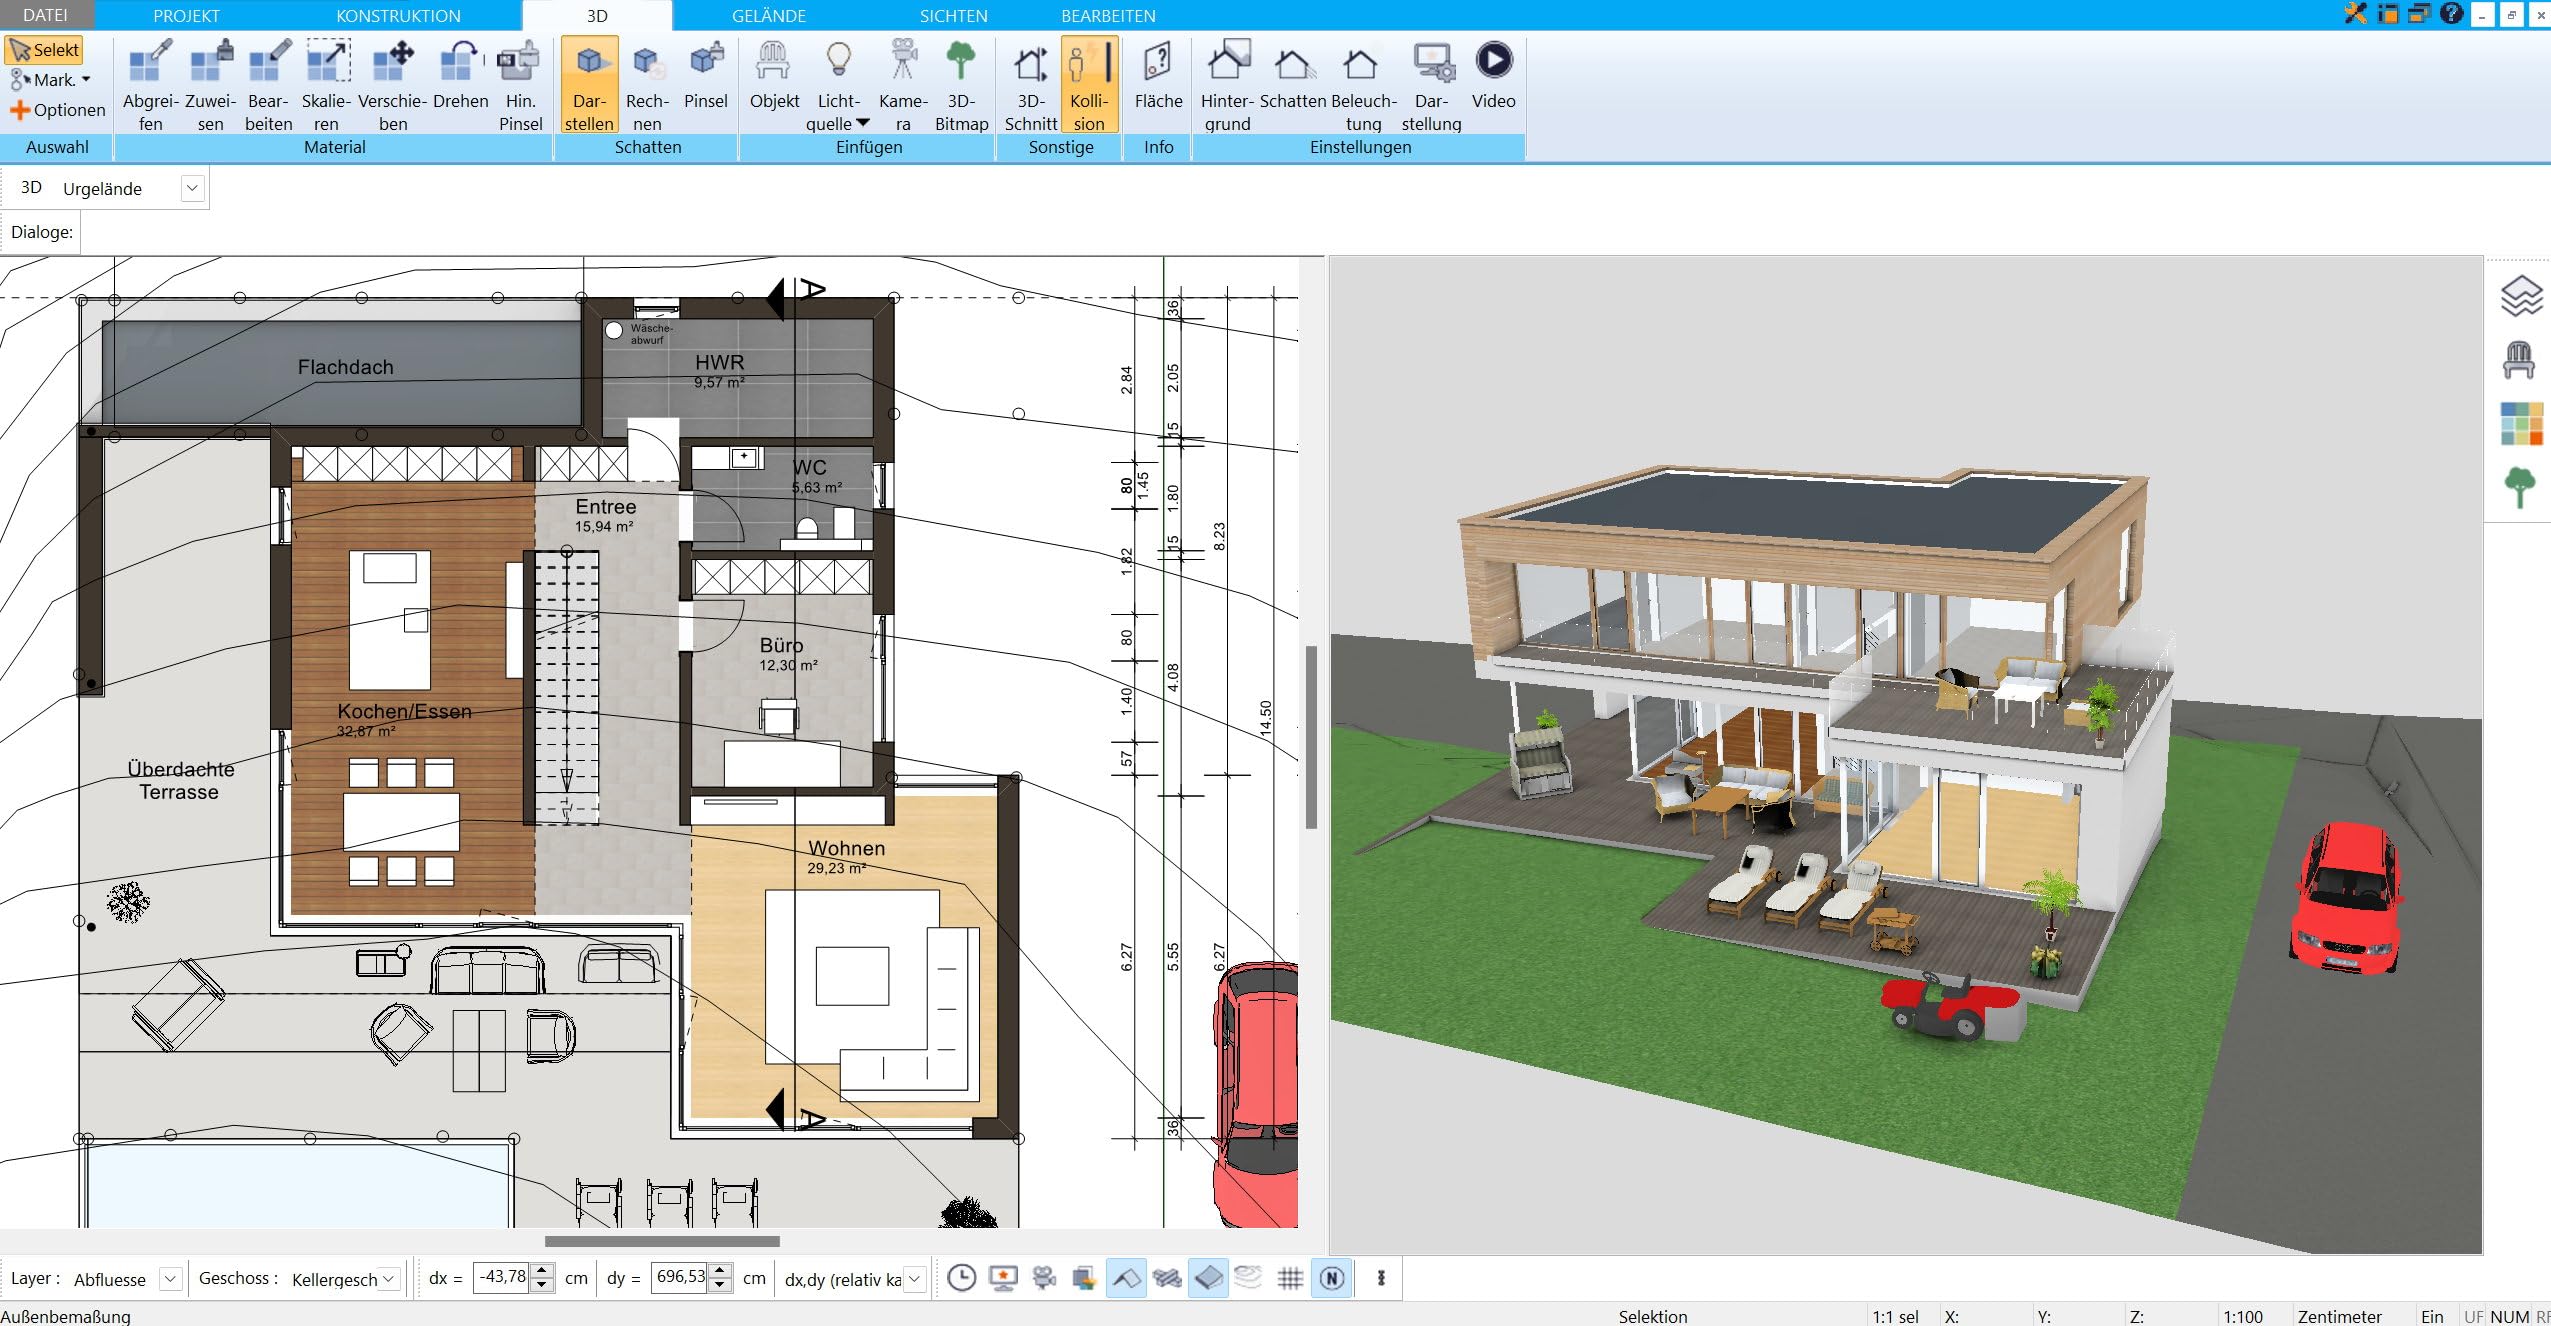Choose the Zuweisen material tool
Screen dimensions: 2551x1326
click(211, 85)
